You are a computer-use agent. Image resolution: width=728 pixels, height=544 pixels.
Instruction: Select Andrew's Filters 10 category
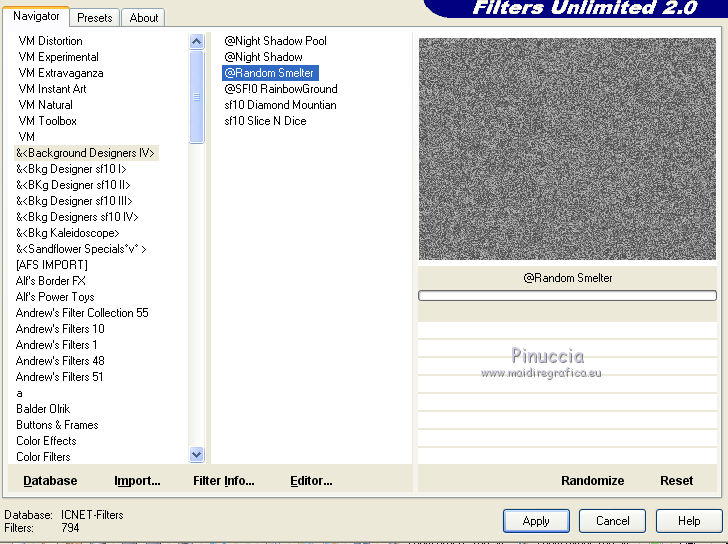pyautogui.click(x=60, y=329)
